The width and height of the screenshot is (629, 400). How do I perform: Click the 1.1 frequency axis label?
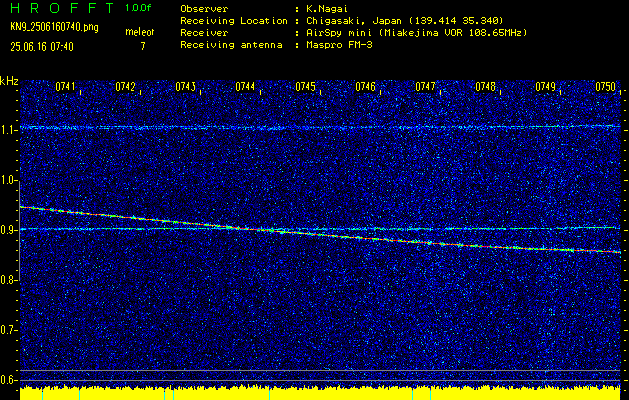8,130
